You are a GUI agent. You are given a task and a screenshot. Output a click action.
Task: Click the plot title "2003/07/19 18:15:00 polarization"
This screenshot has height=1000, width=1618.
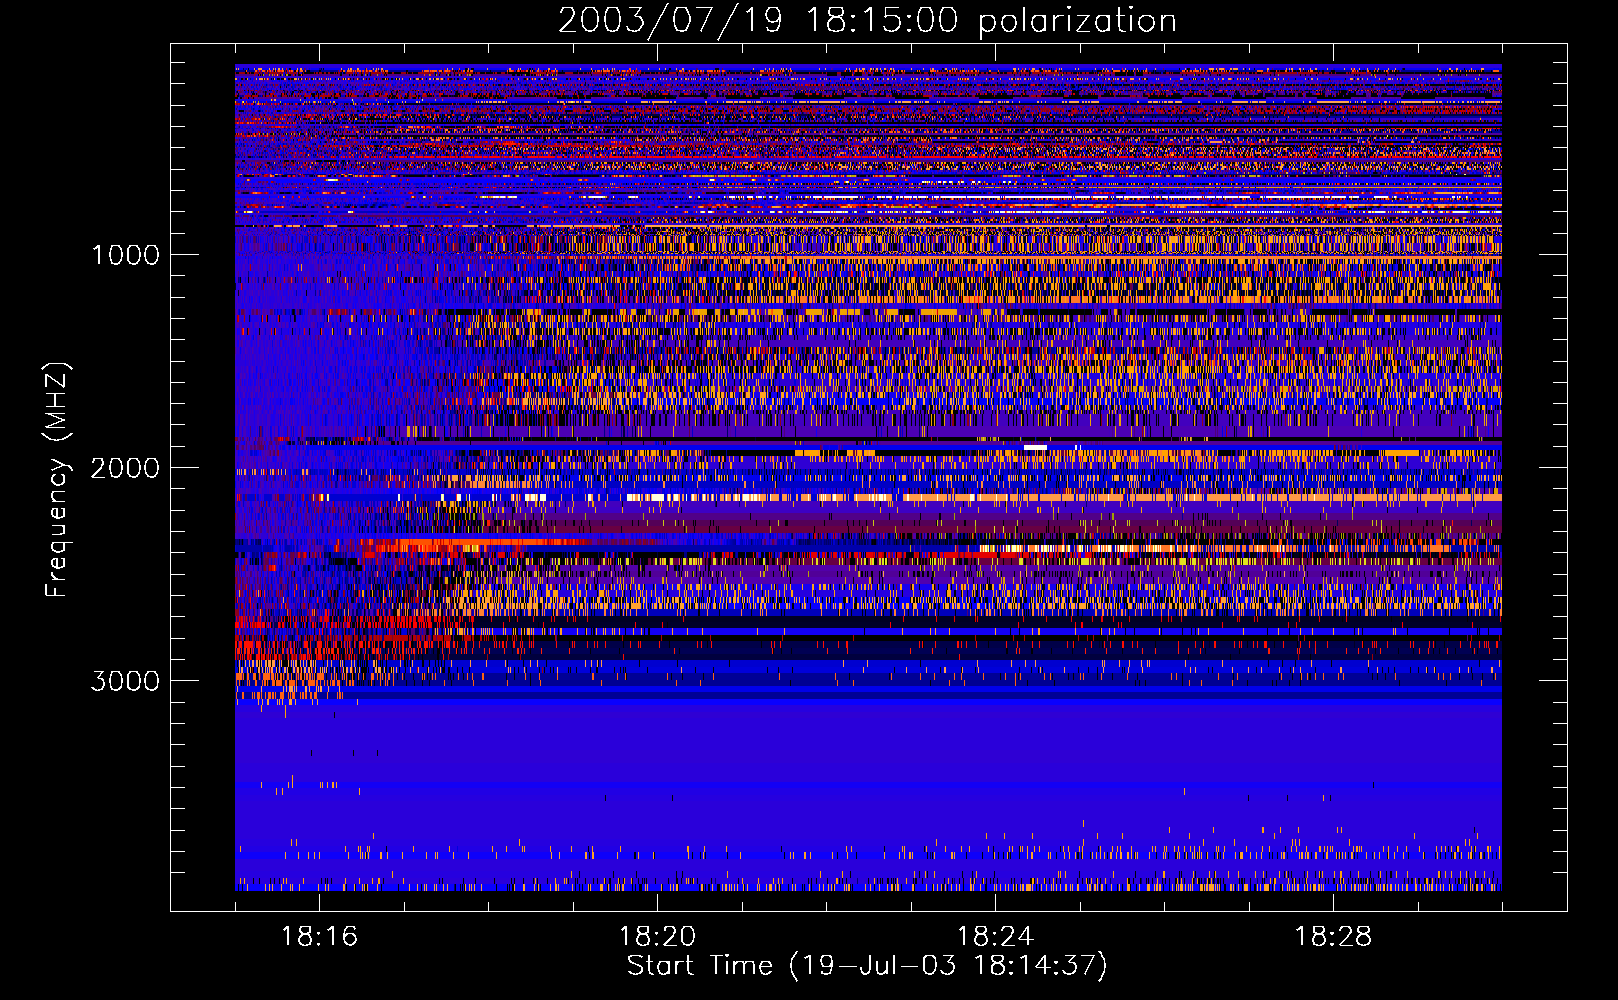[867, 21]
